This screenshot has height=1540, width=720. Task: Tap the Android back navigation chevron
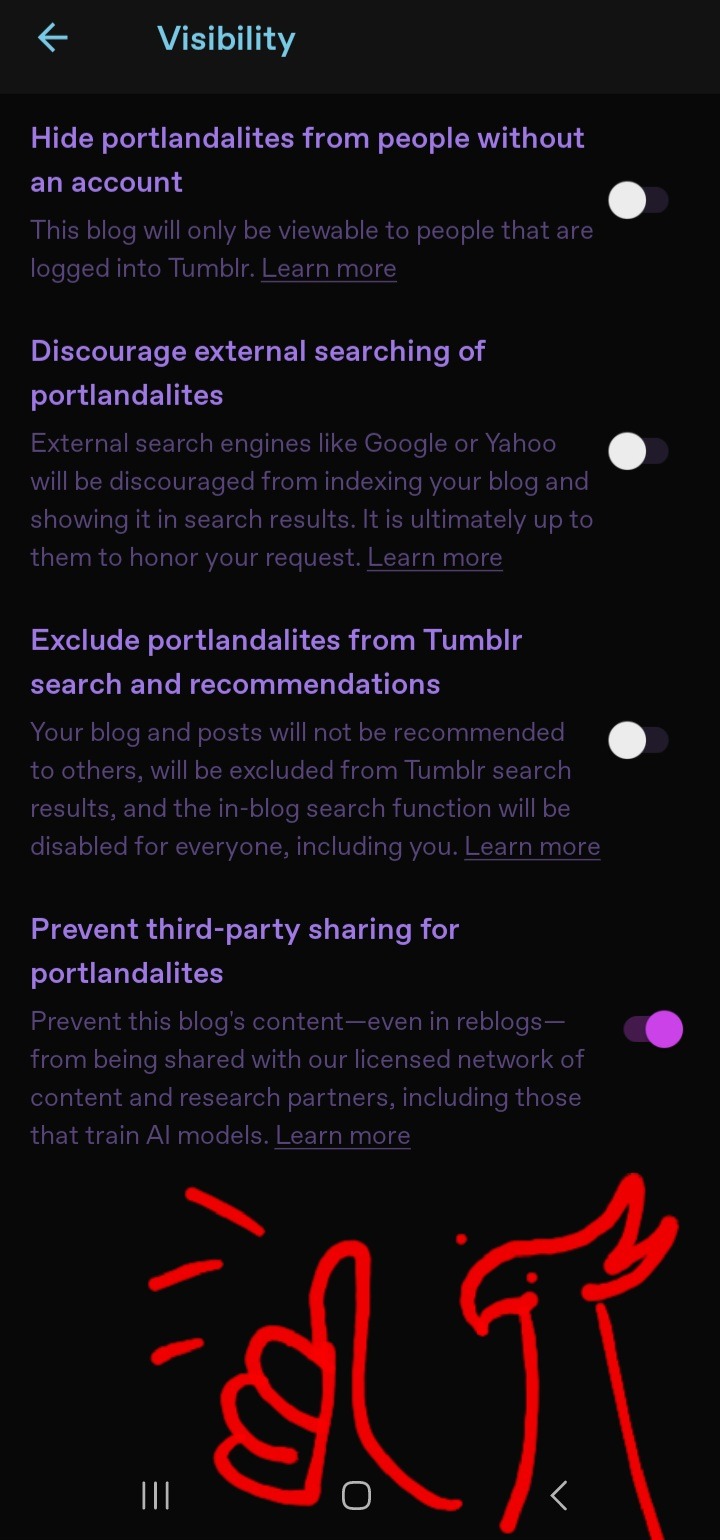(x=559, y=1495)
